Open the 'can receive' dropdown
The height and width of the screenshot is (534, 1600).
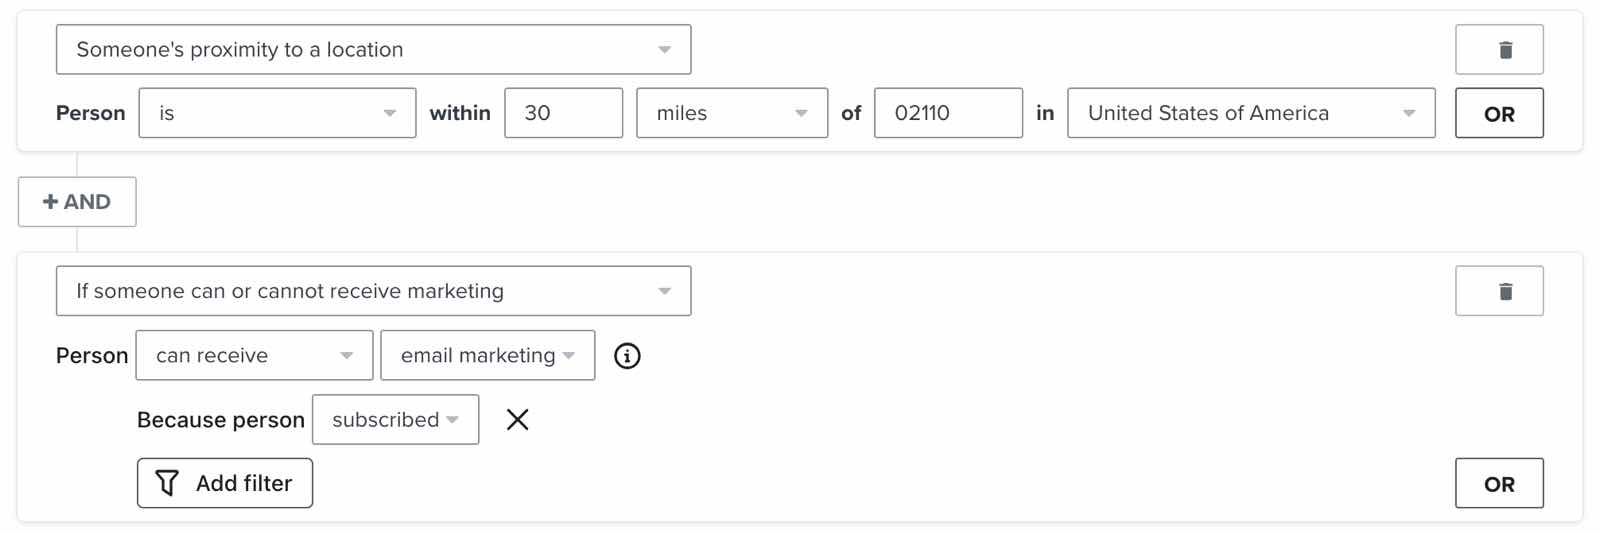[x=254, y=356]
